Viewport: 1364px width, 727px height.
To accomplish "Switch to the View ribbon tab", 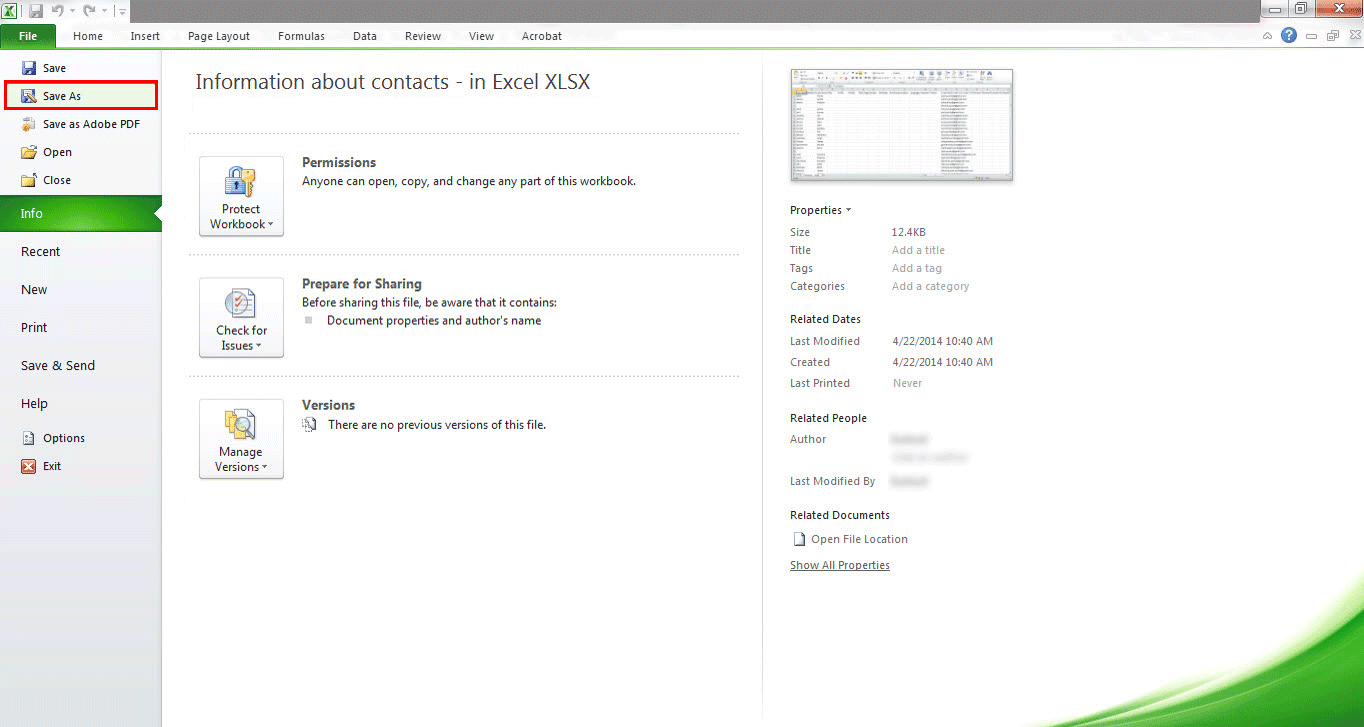I will coord(481,36).
